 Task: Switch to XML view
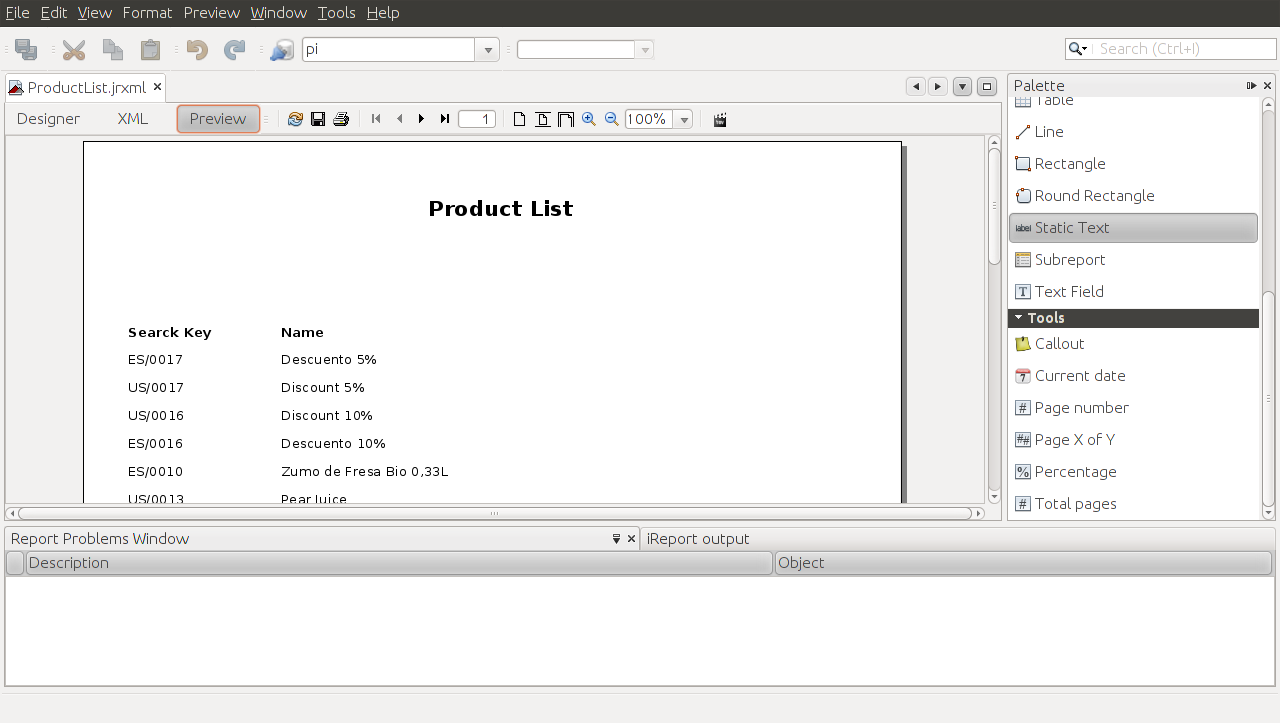(132, 119)
